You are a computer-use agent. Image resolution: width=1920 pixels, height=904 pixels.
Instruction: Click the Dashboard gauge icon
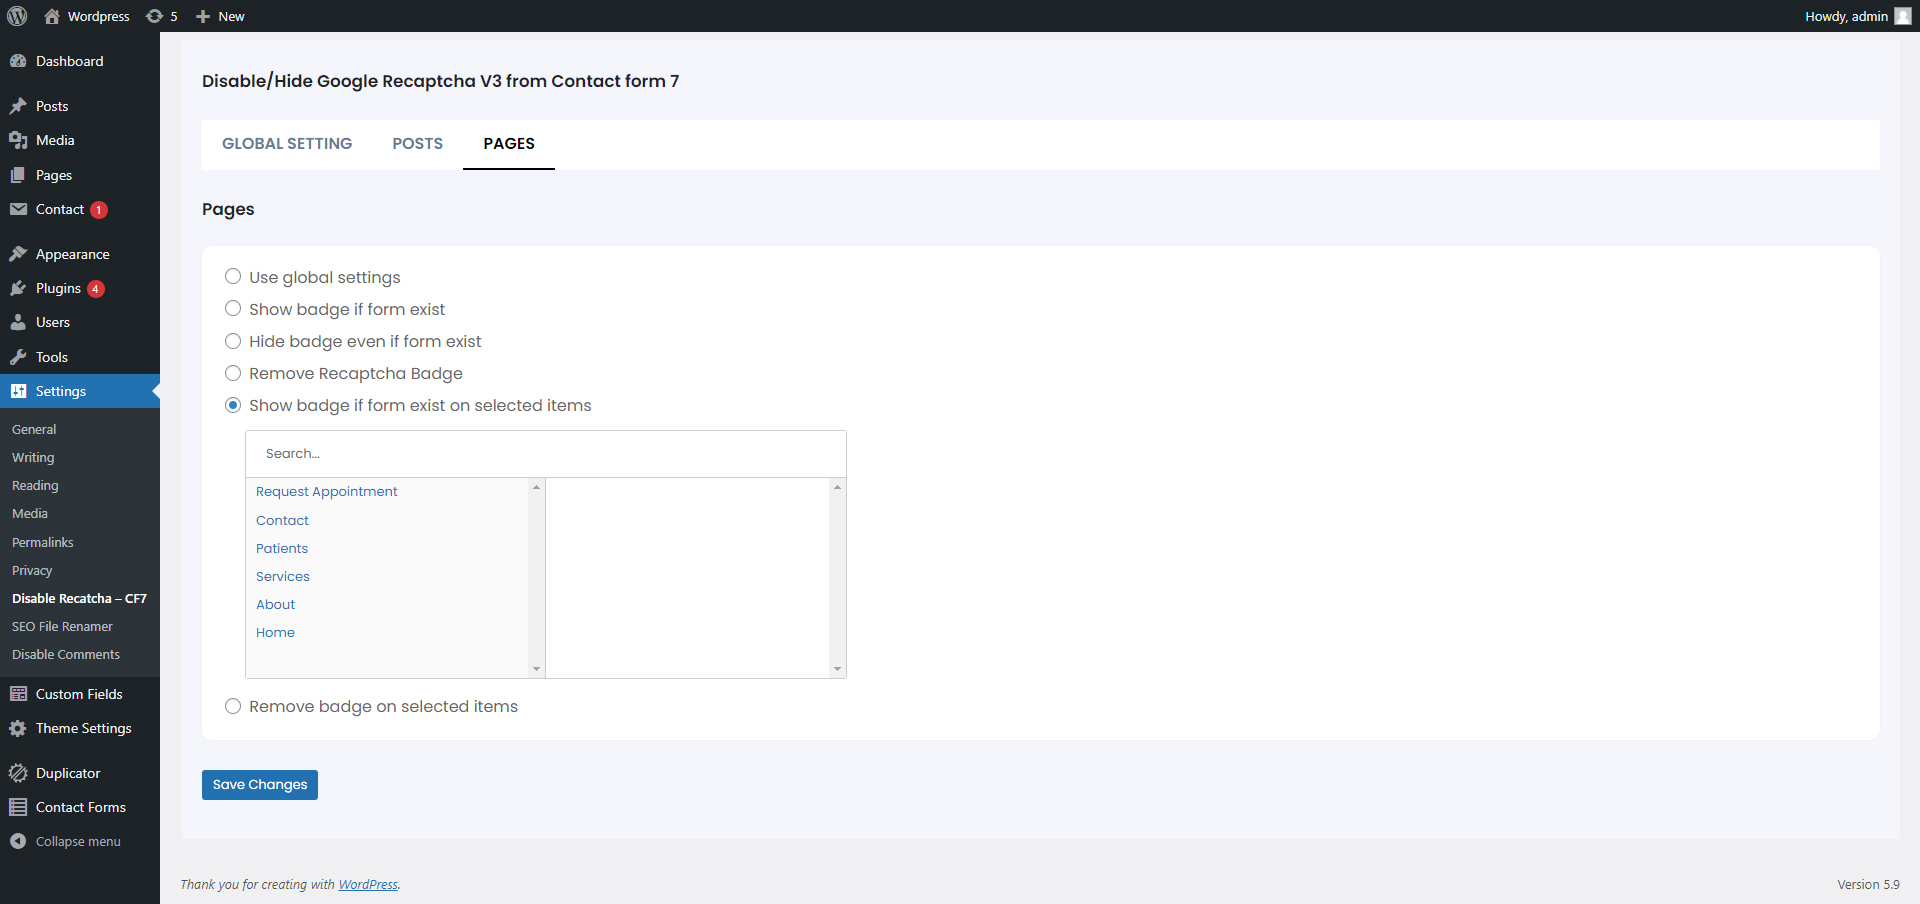pos(18,61)
